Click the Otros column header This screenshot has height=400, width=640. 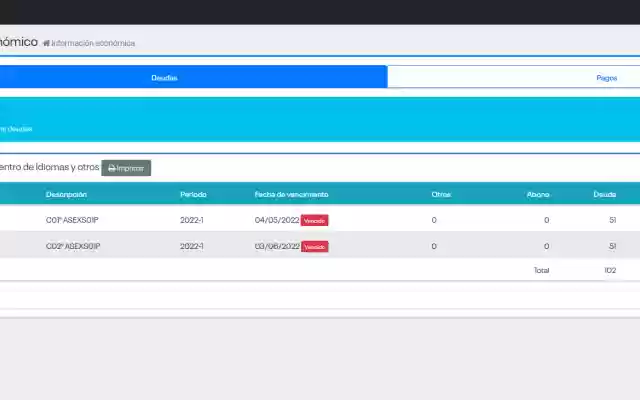pyautogui.click(x=441, y=194)
